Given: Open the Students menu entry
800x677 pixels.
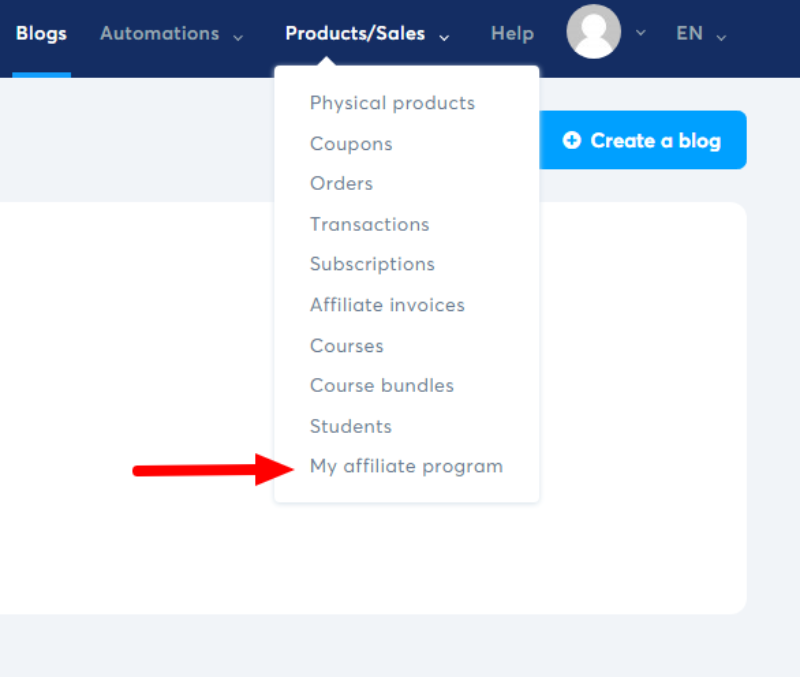Looking at the screenshot, I should tap(350, 427).
